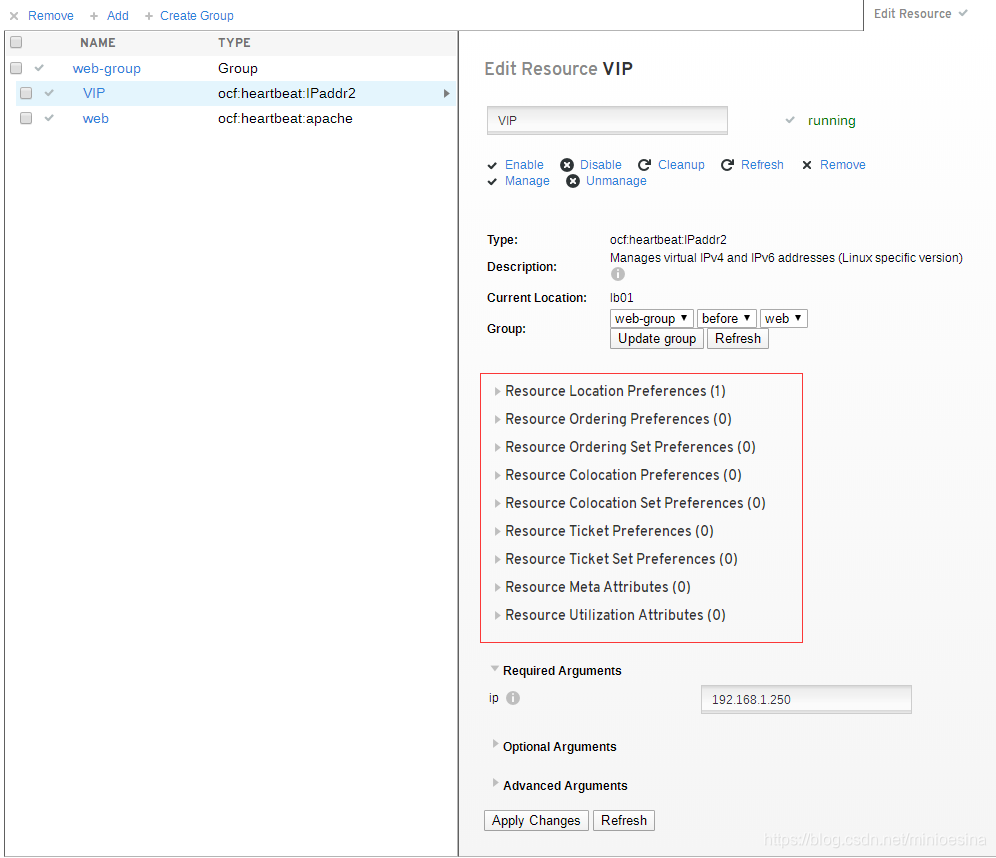996x858 pixels.
Task: Click the Apply Changes button
Action: point(536,820)
